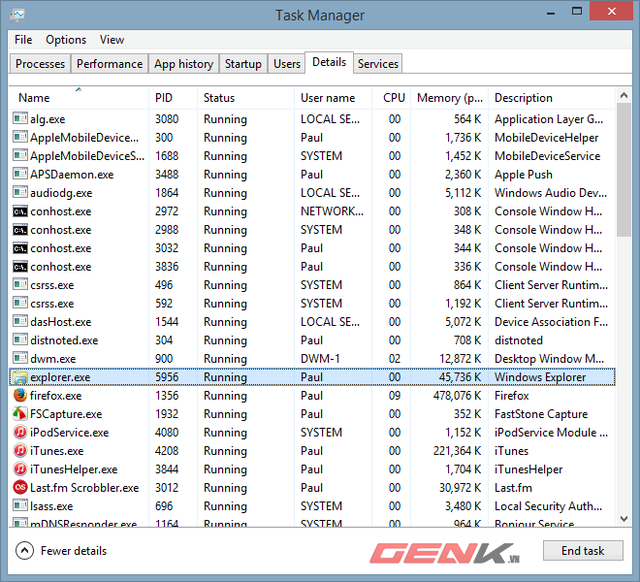Select csrss.exe with PID 592
This screenshot has height=582, width=640.
coord(312,303)
